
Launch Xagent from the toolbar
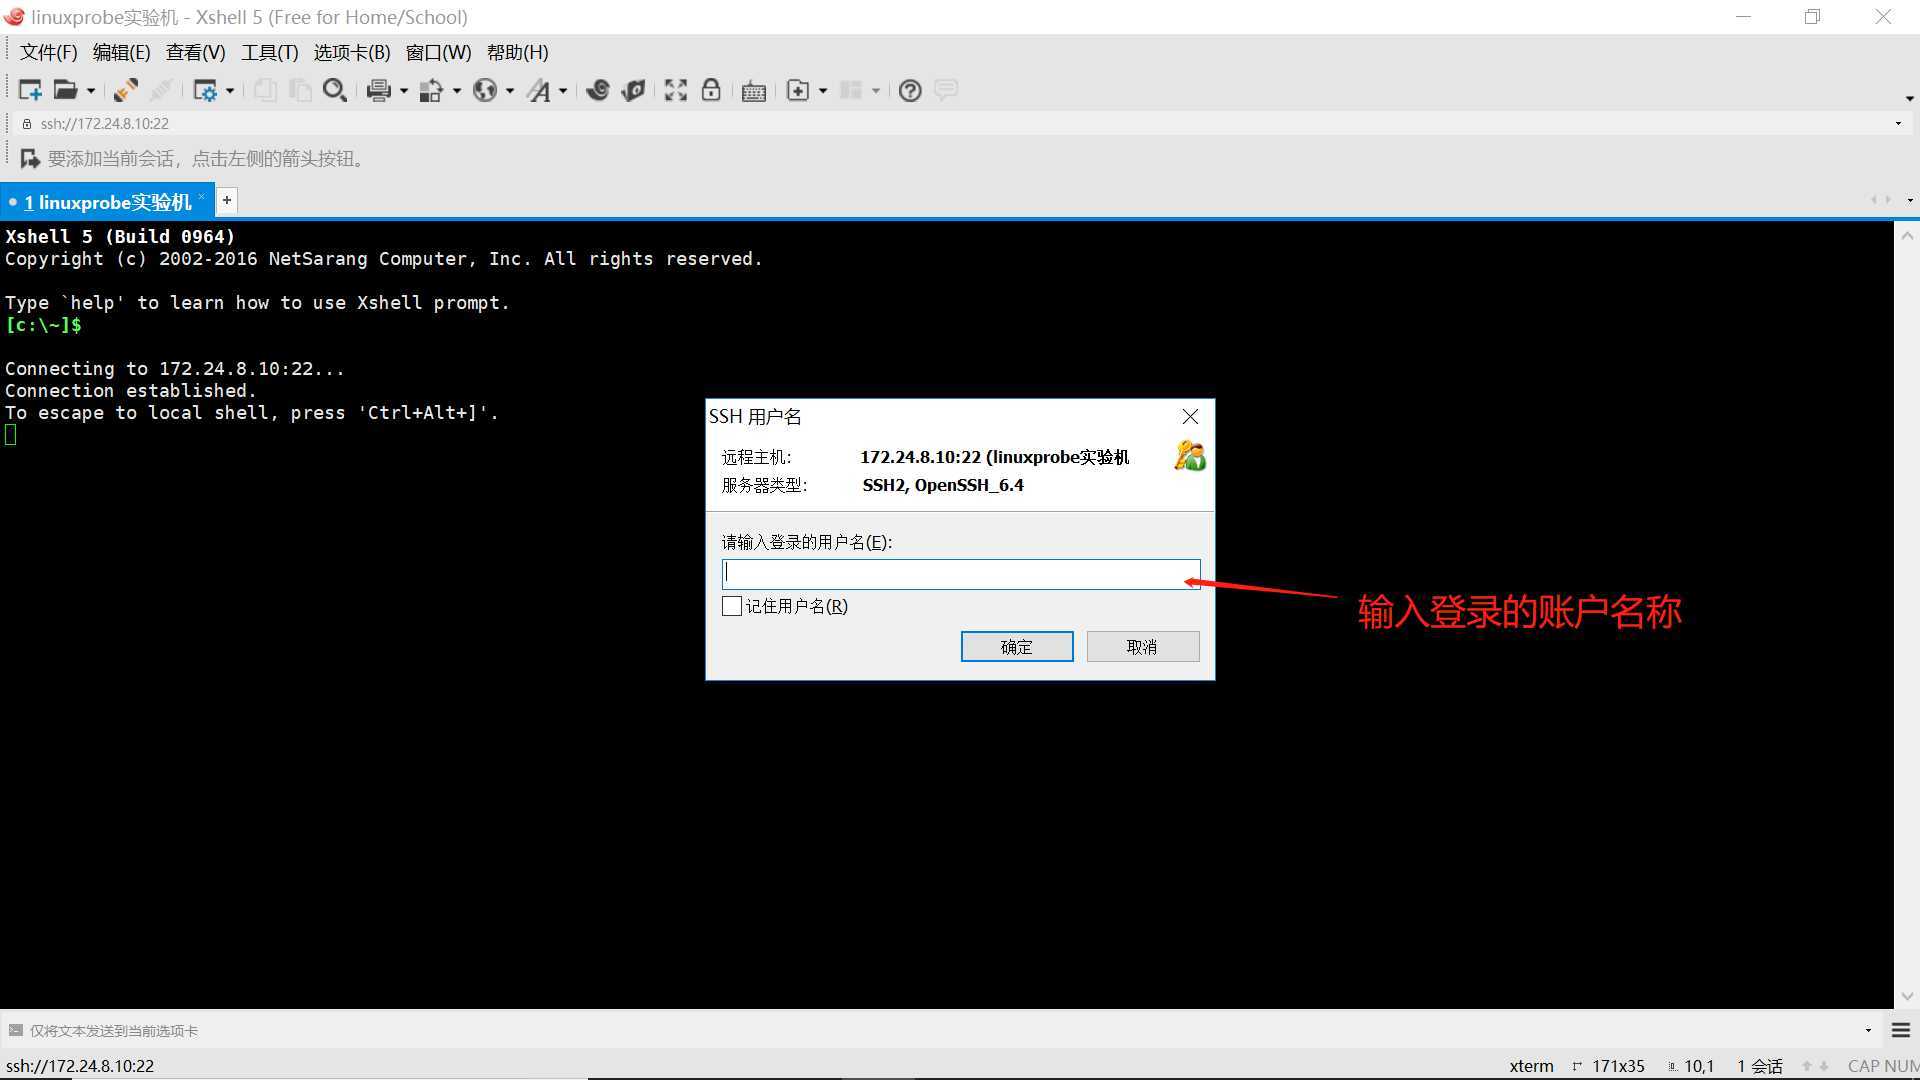pyautogui.click(x=633, y=90)
